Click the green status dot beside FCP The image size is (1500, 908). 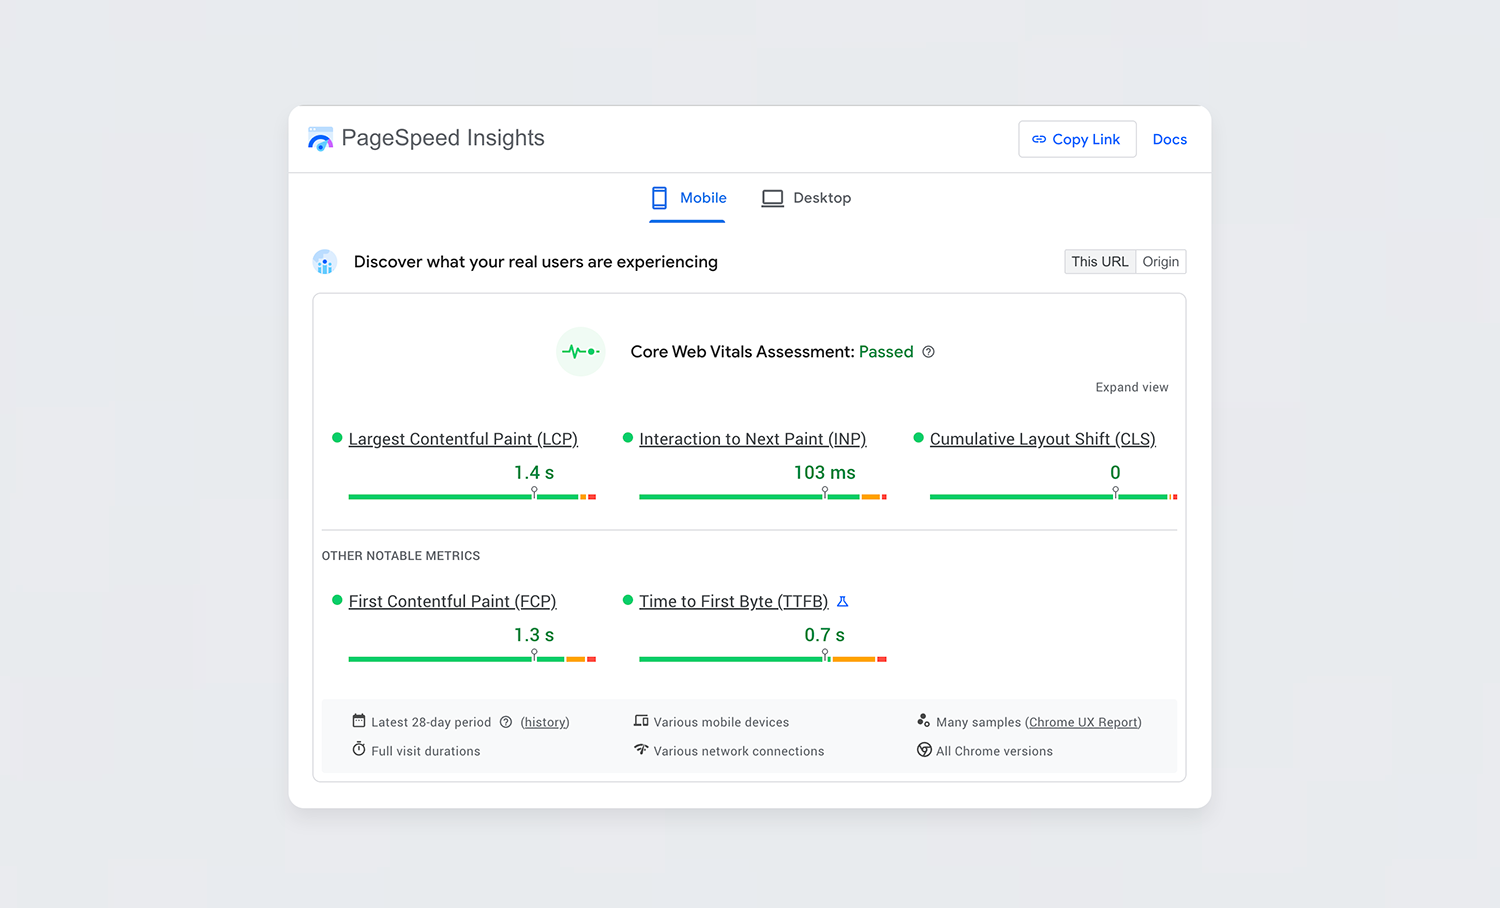point(337,600)
